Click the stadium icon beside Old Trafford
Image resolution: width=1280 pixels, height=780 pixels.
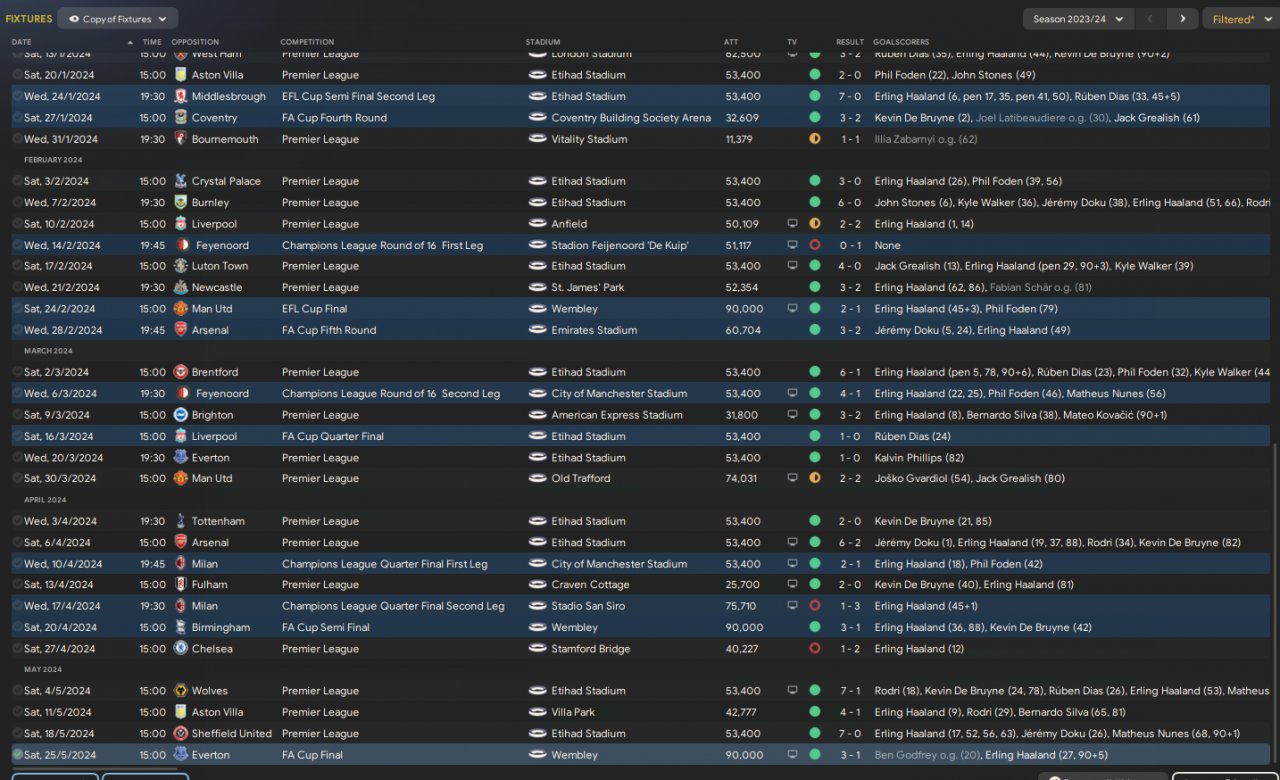point(537,479)
